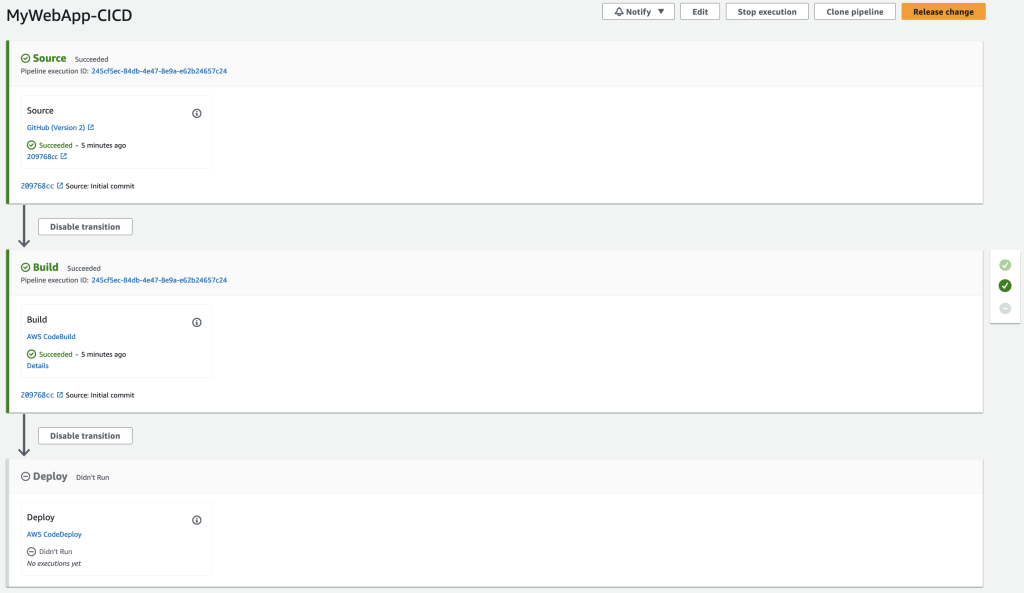The height and width of the screenshot is (593, 1024).
Task: Click the Deploy stage heading text
Action: tap(50, 476)
